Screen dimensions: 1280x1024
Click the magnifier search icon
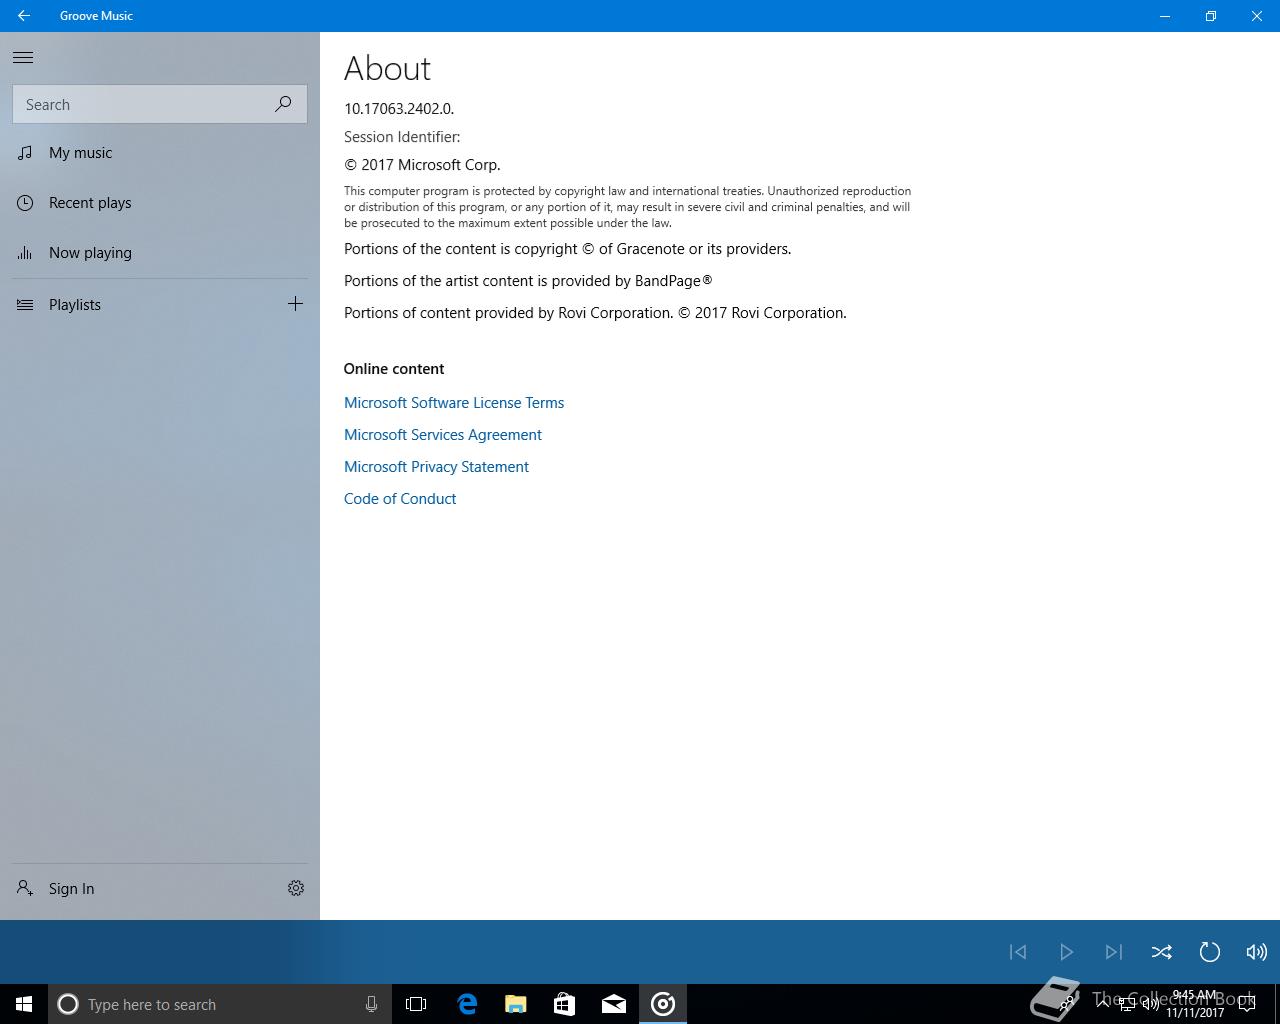[284, 104]
